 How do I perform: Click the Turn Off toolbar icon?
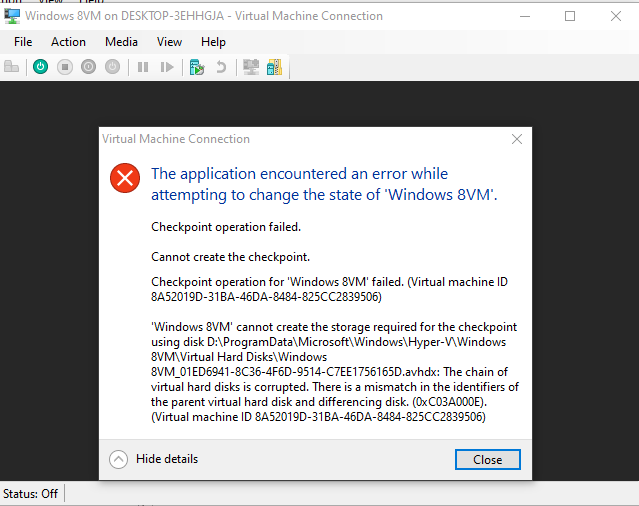(x=65, y=67)
